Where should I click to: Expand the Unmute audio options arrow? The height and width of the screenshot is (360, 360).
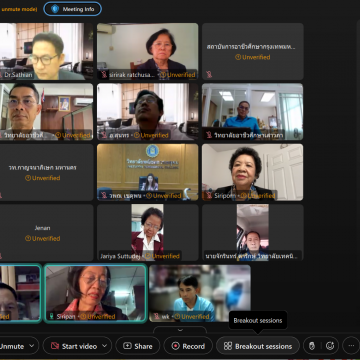coord(32,346)
